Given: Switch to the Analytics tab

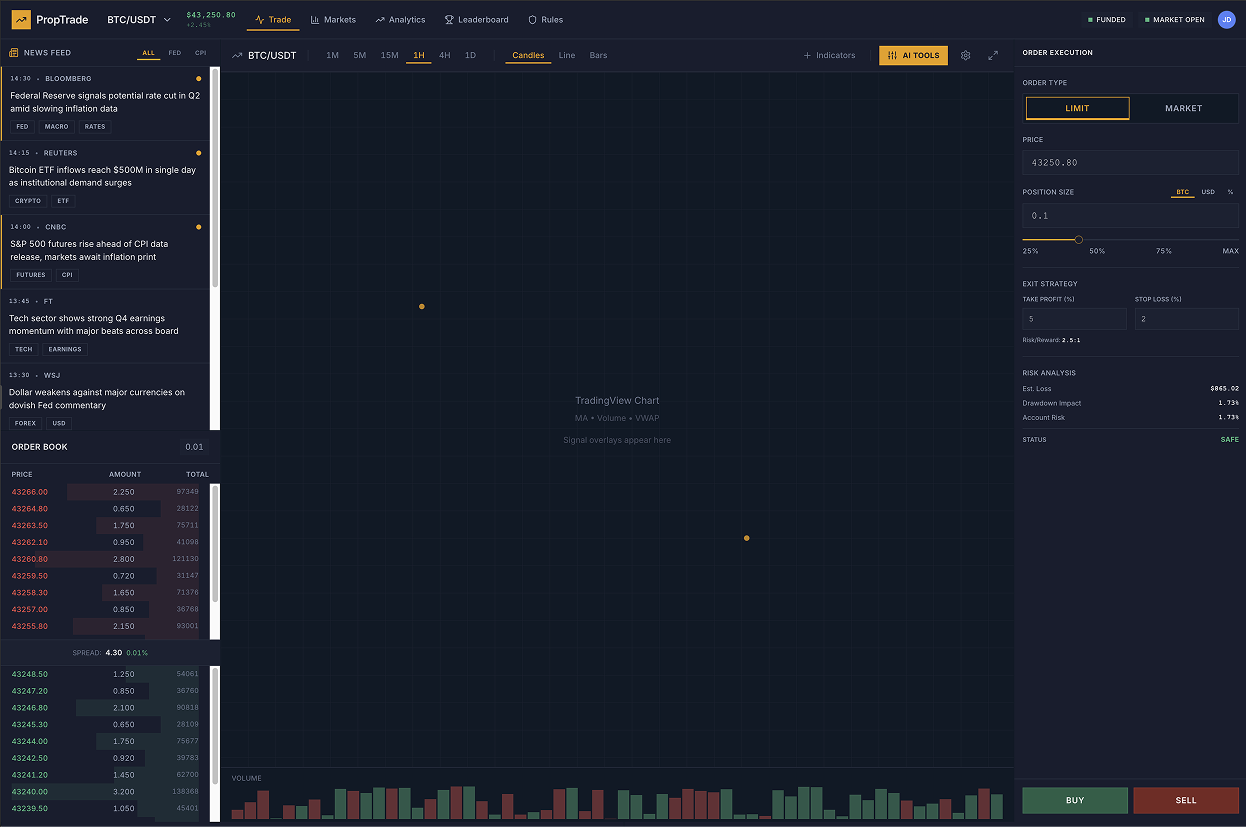Looking at the screenshot, I should [400, 19].
